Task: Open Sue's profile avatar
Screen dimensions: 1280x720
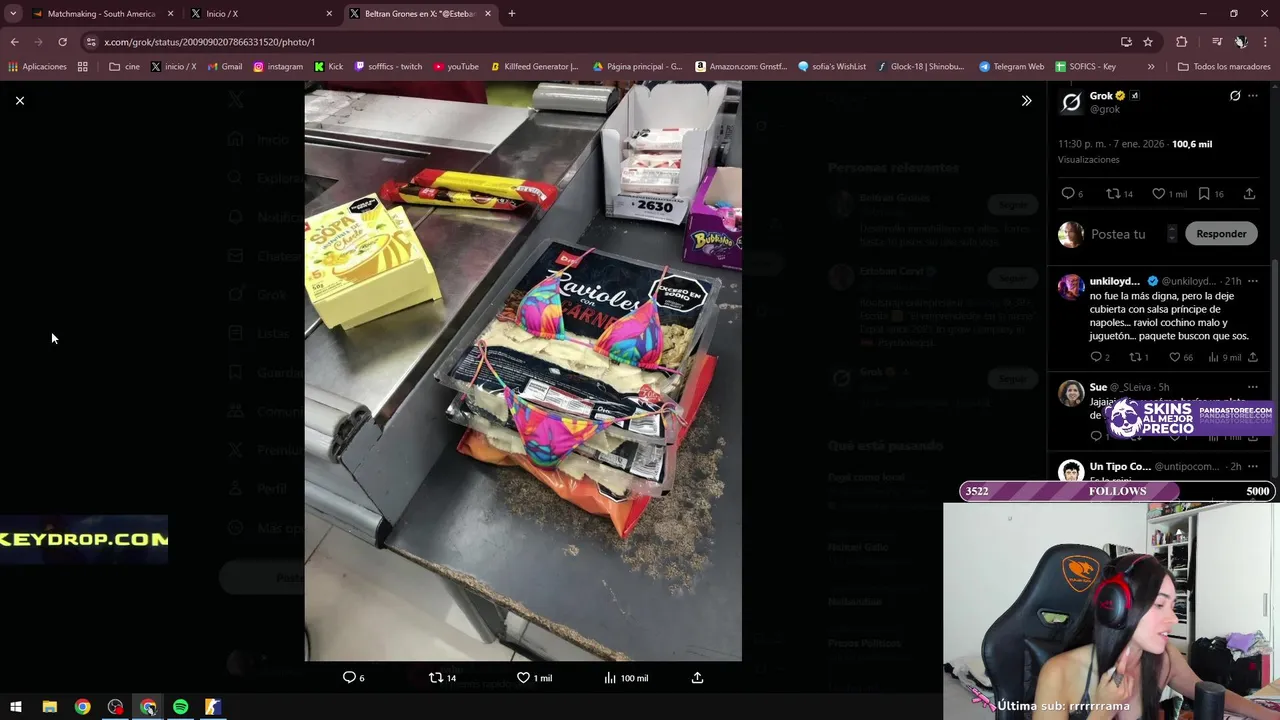Action: [x=1071, y=393]
